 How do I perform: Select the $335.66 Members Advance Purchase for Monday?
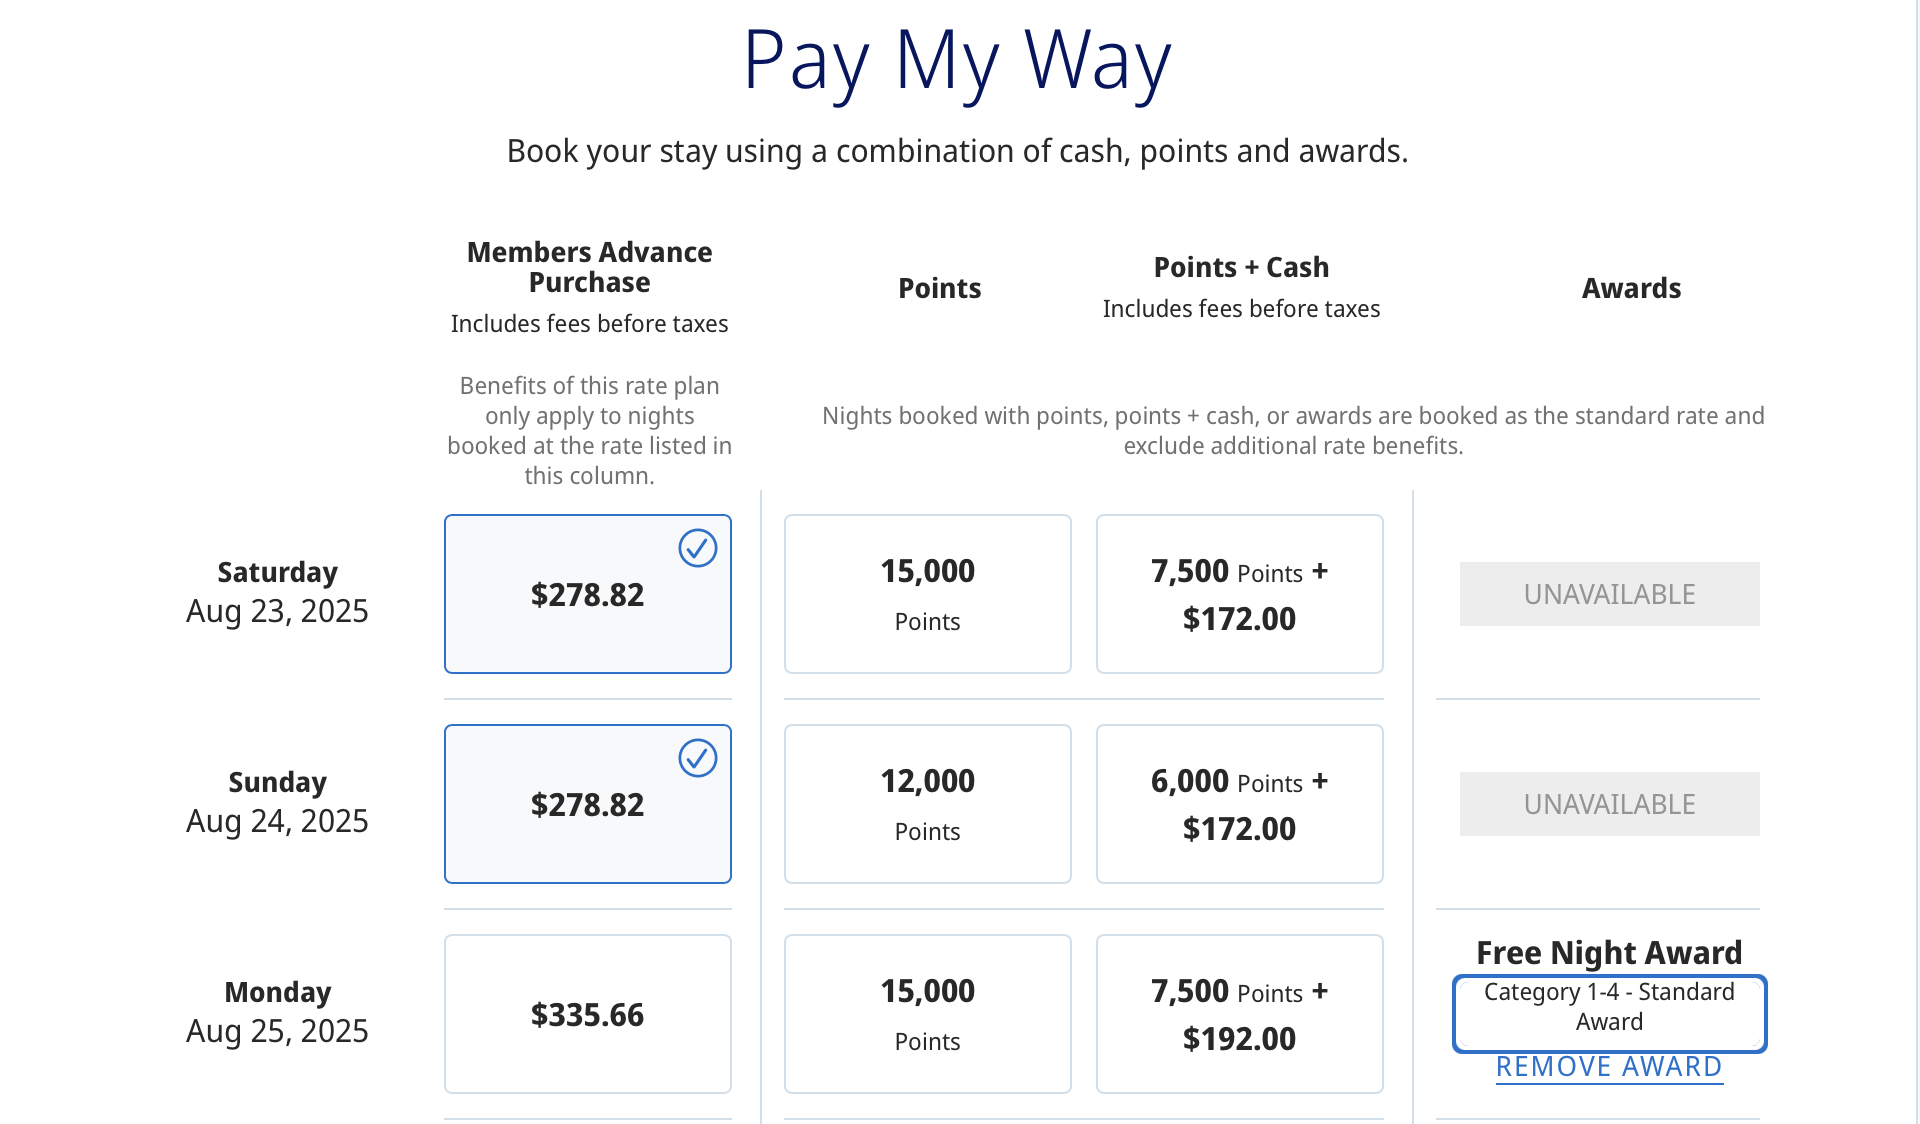click(x=587, y=1013)
